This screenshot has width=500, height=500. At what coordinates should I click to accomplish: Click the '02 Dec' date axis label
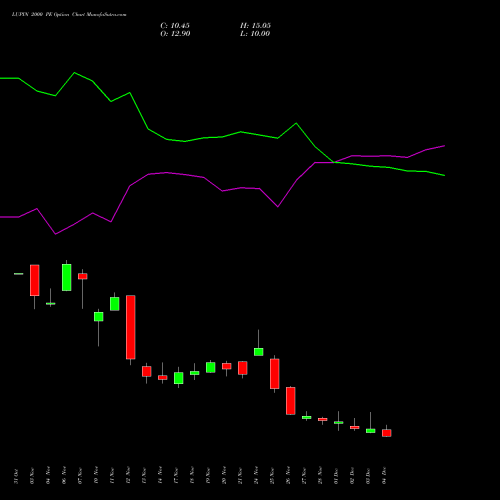tap(352, 476)
